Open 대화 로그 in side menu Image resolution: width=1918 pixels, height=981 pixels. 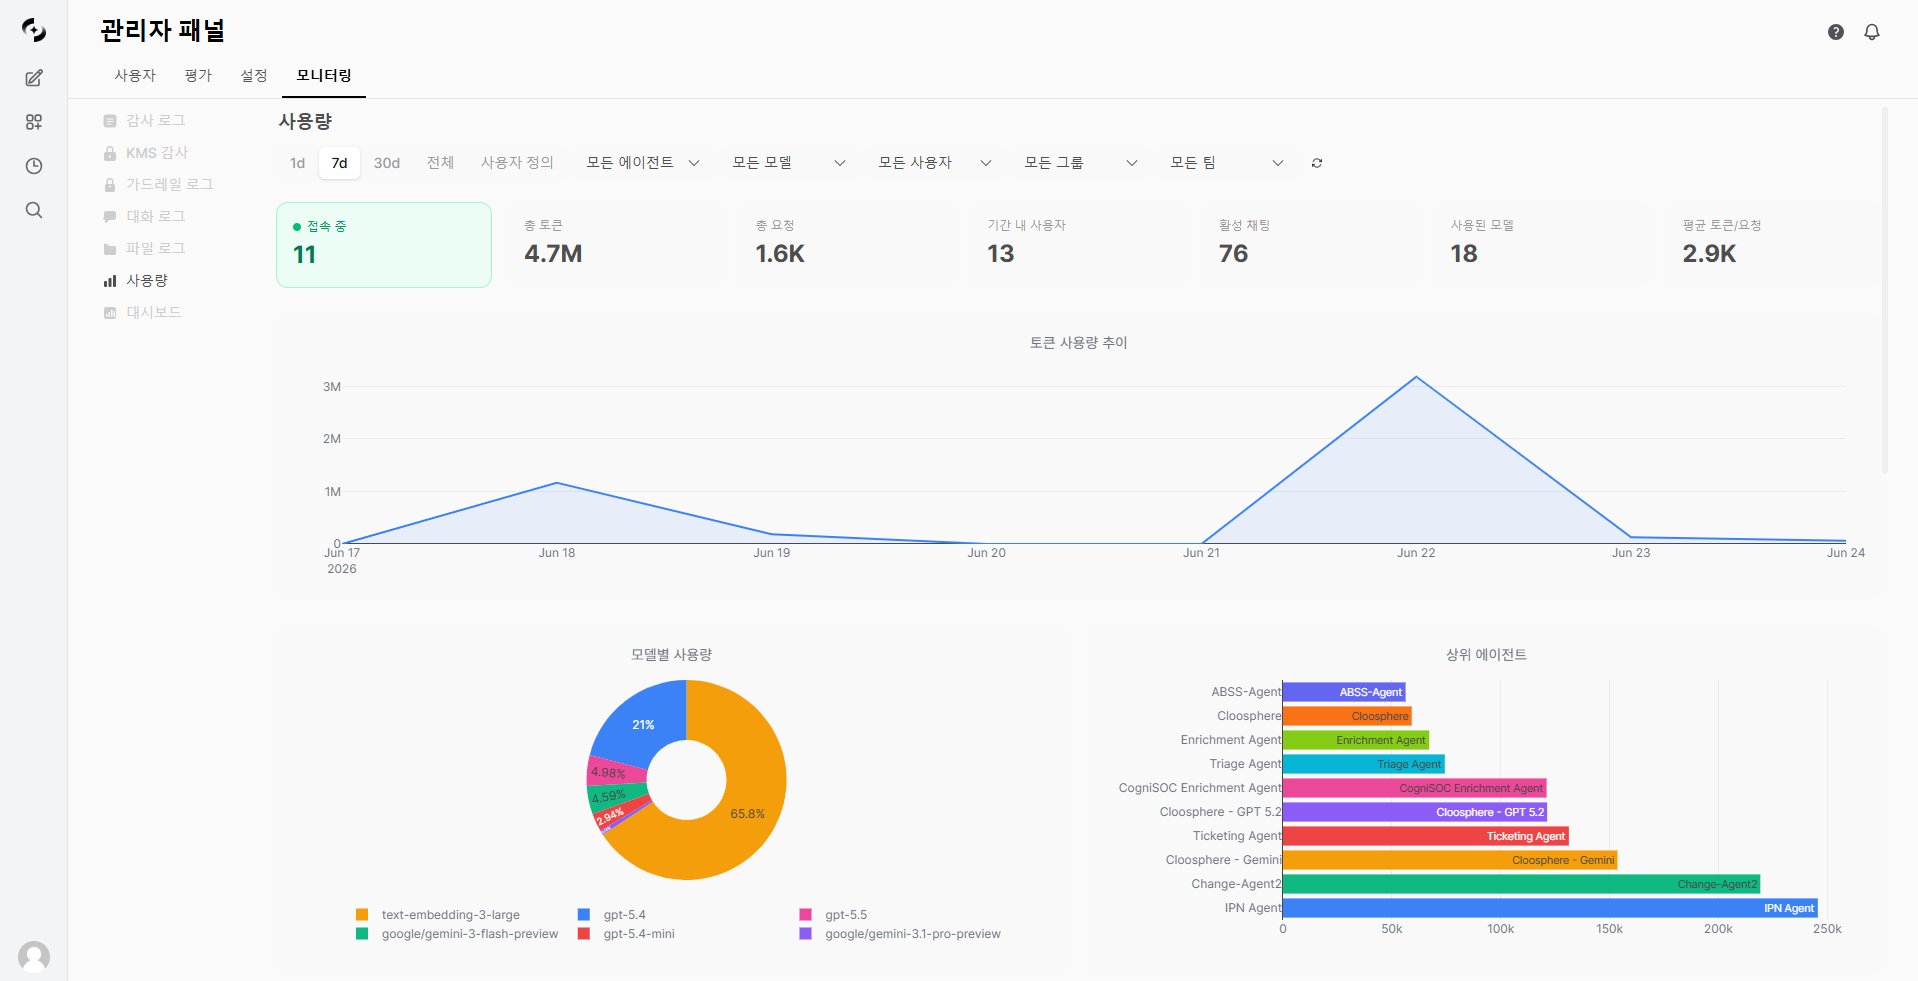[155, 216]
